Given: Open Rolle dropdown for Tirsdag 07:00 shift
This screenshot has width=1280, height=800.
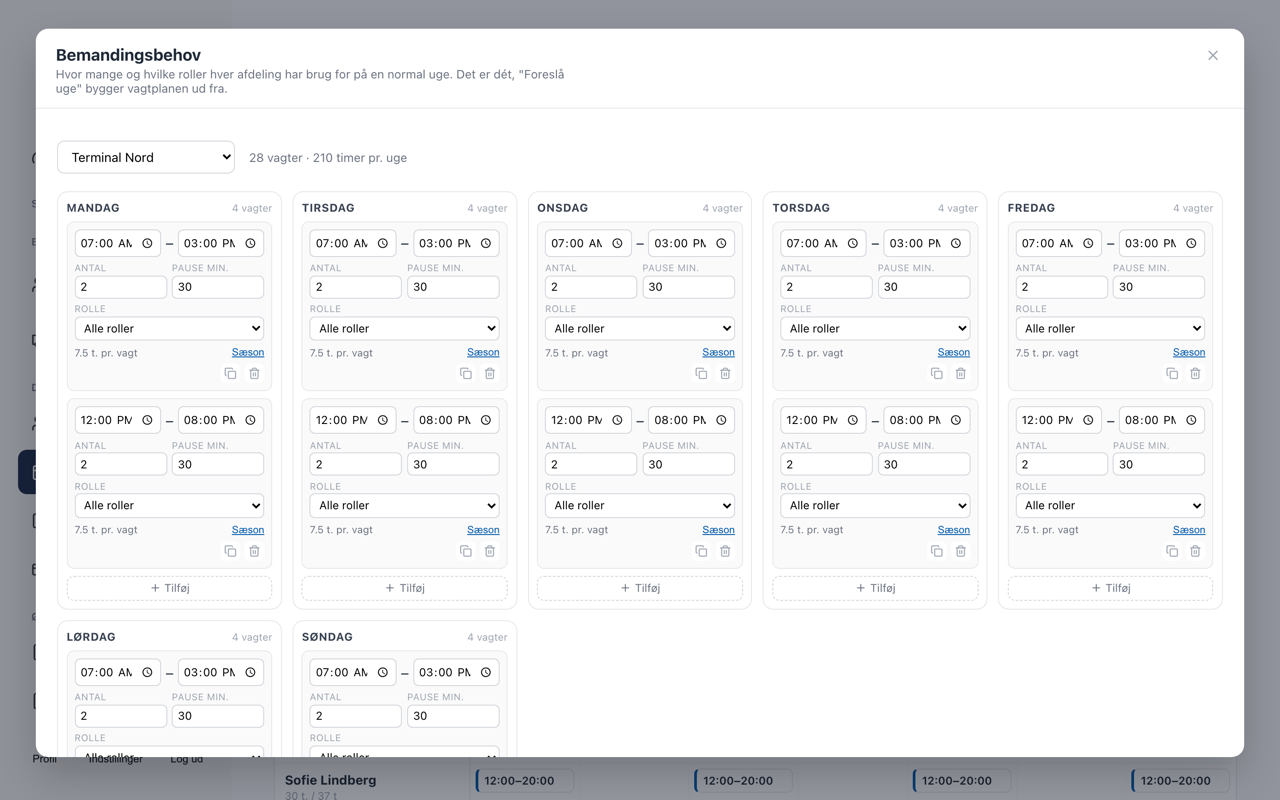Looking at the screenshot, I should point(405,328).
